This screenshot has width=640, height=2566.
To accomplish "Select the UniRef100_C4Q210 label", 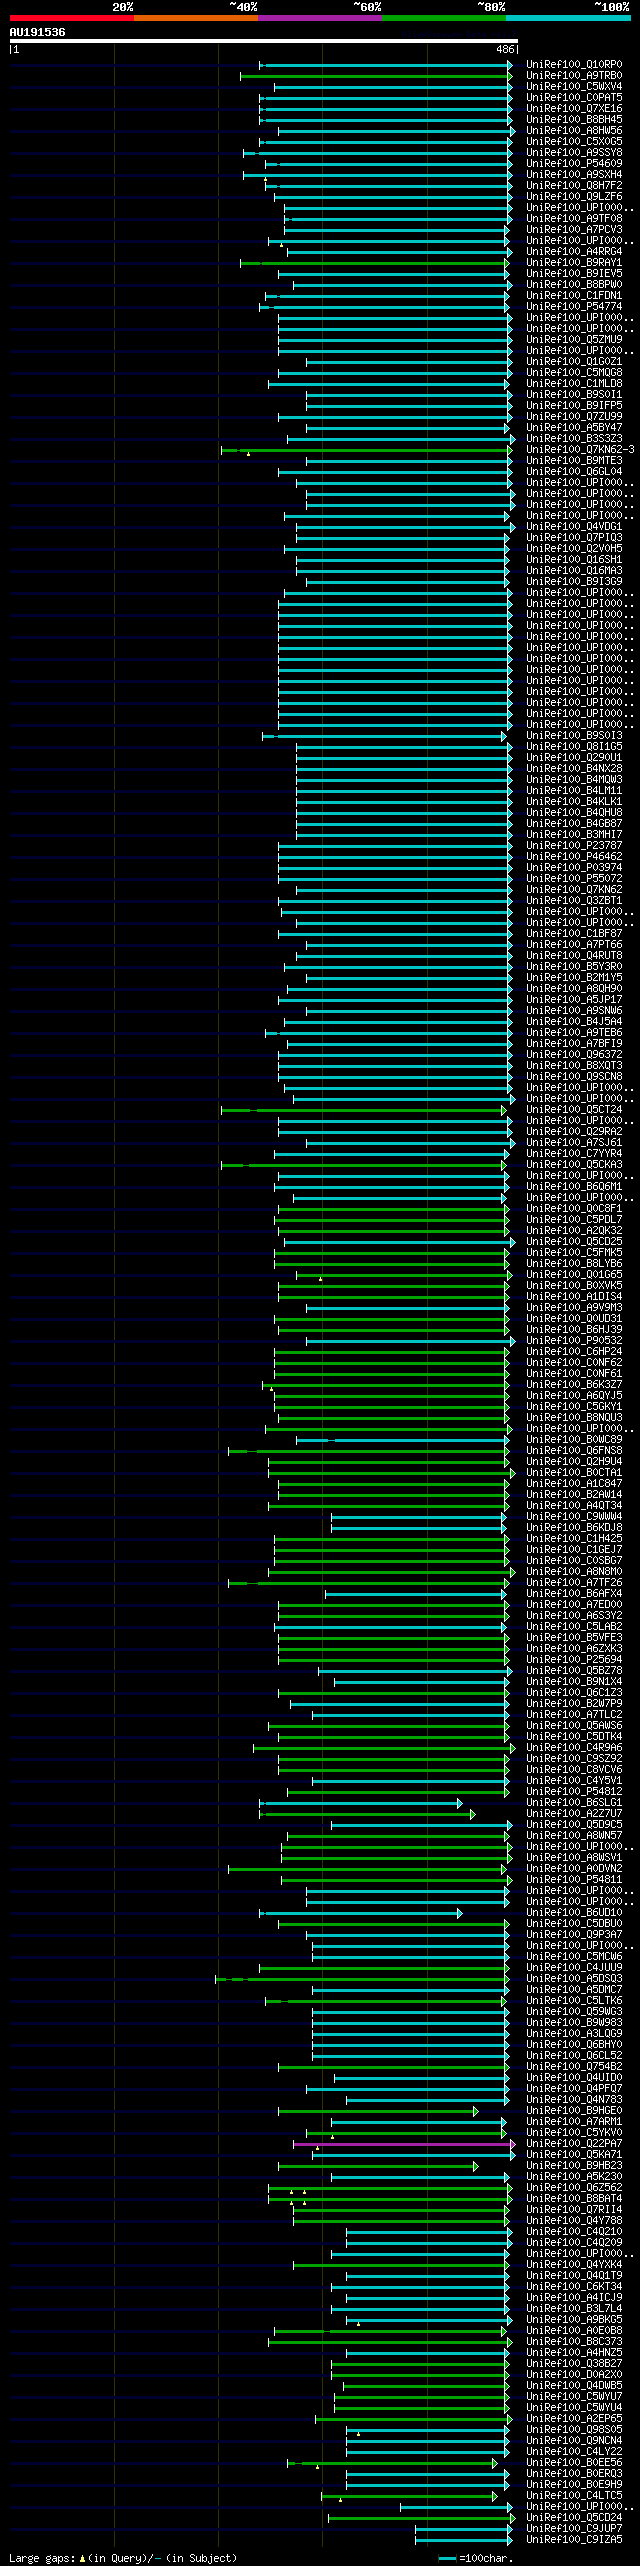I will [574, 2232].
